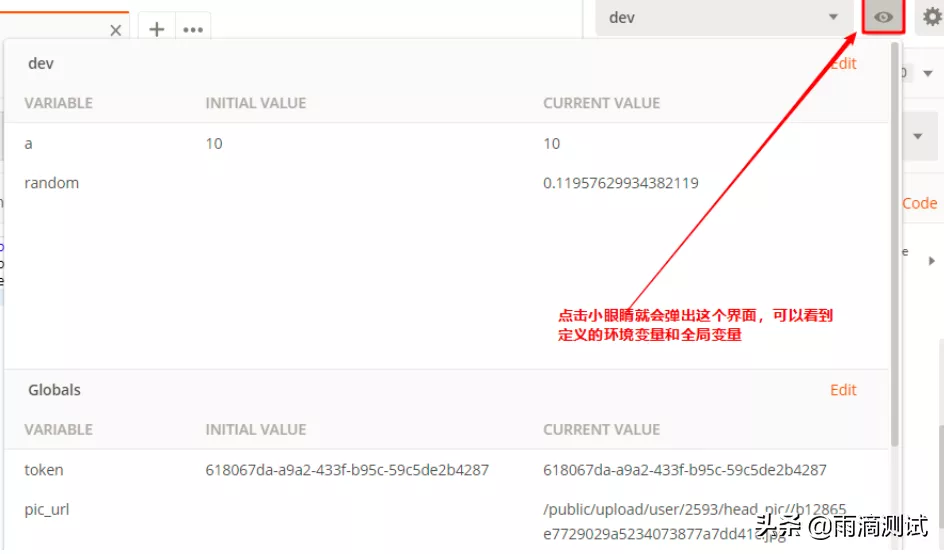This screenshot has width=944, height=554.
Task: Add a new request tab
Action: (x=157, y=30)
